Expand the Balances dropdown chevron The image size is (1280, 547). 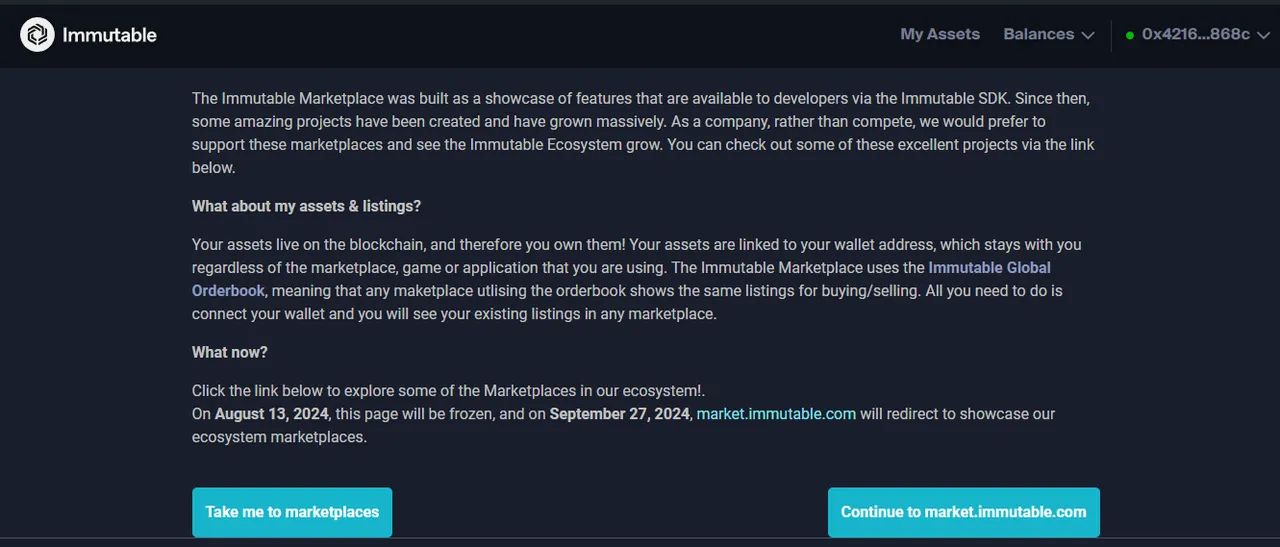[1088, 35]
